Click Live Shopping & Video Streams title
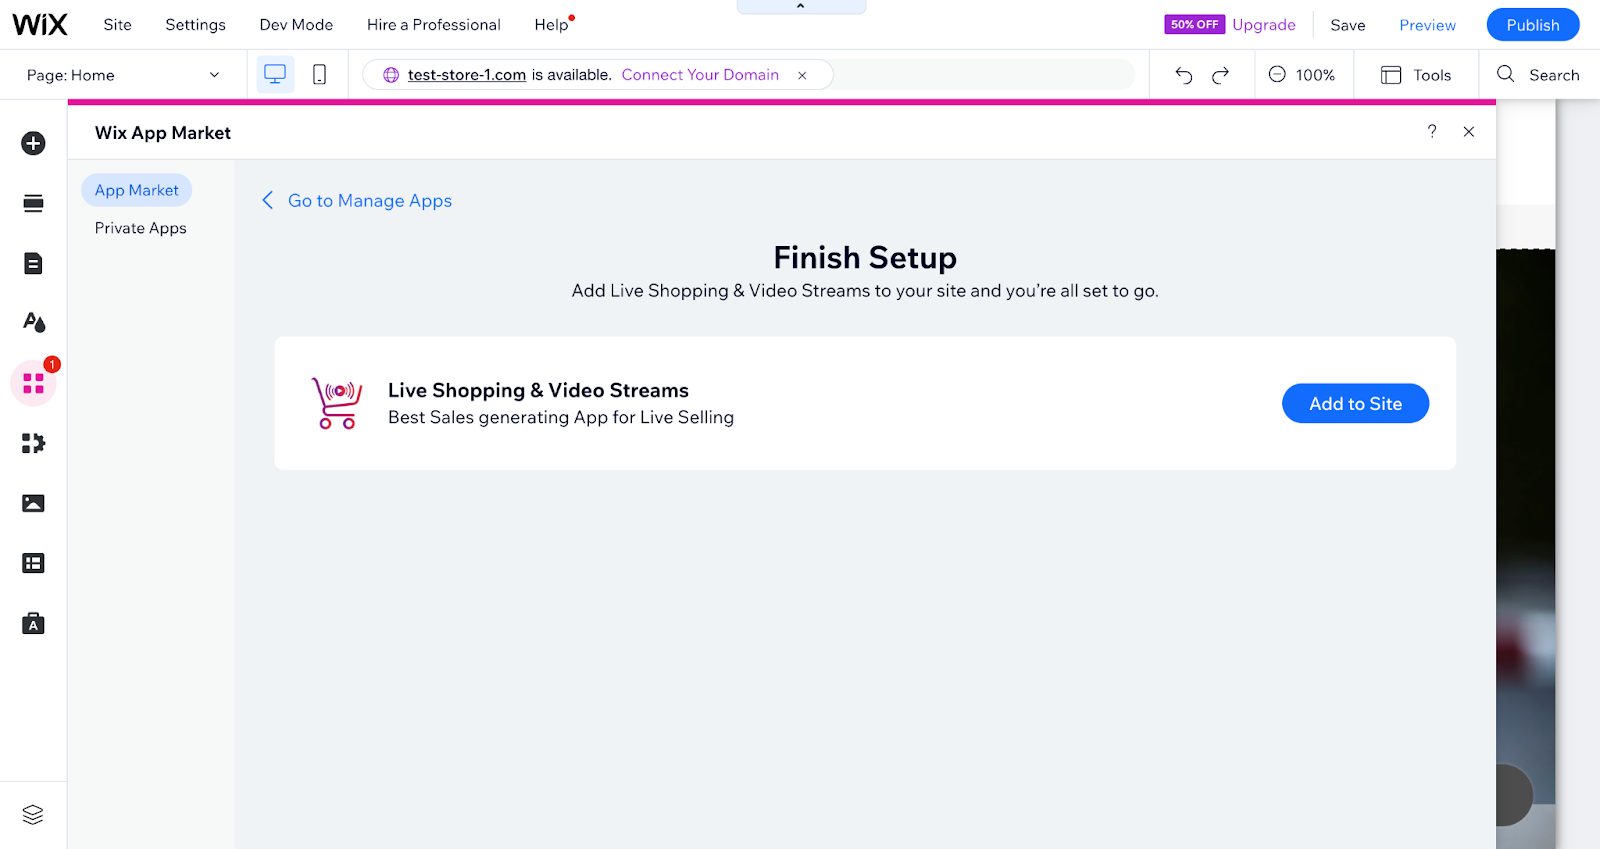The height and width of the screenshot is (849, 1600). point(538,391)
